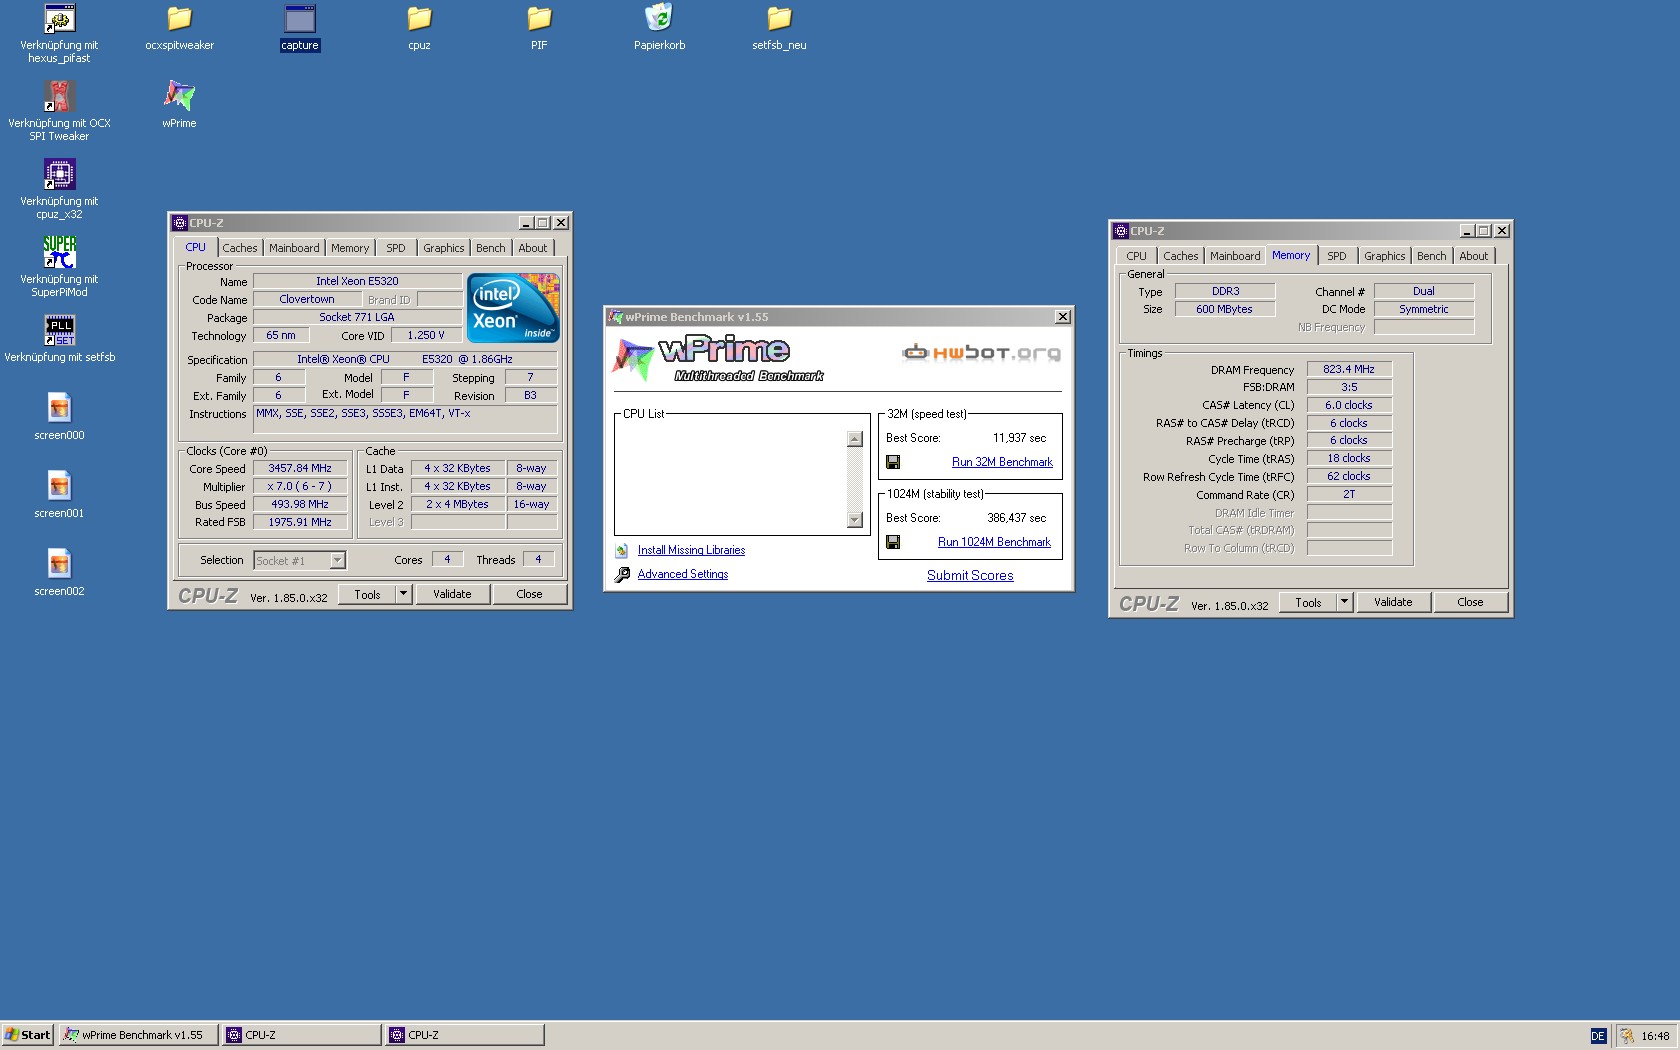This screenshot has width=1680, height=1050.
Task: Open Memory tab in left CPU-Z
Action: click(x=350, y=248)
